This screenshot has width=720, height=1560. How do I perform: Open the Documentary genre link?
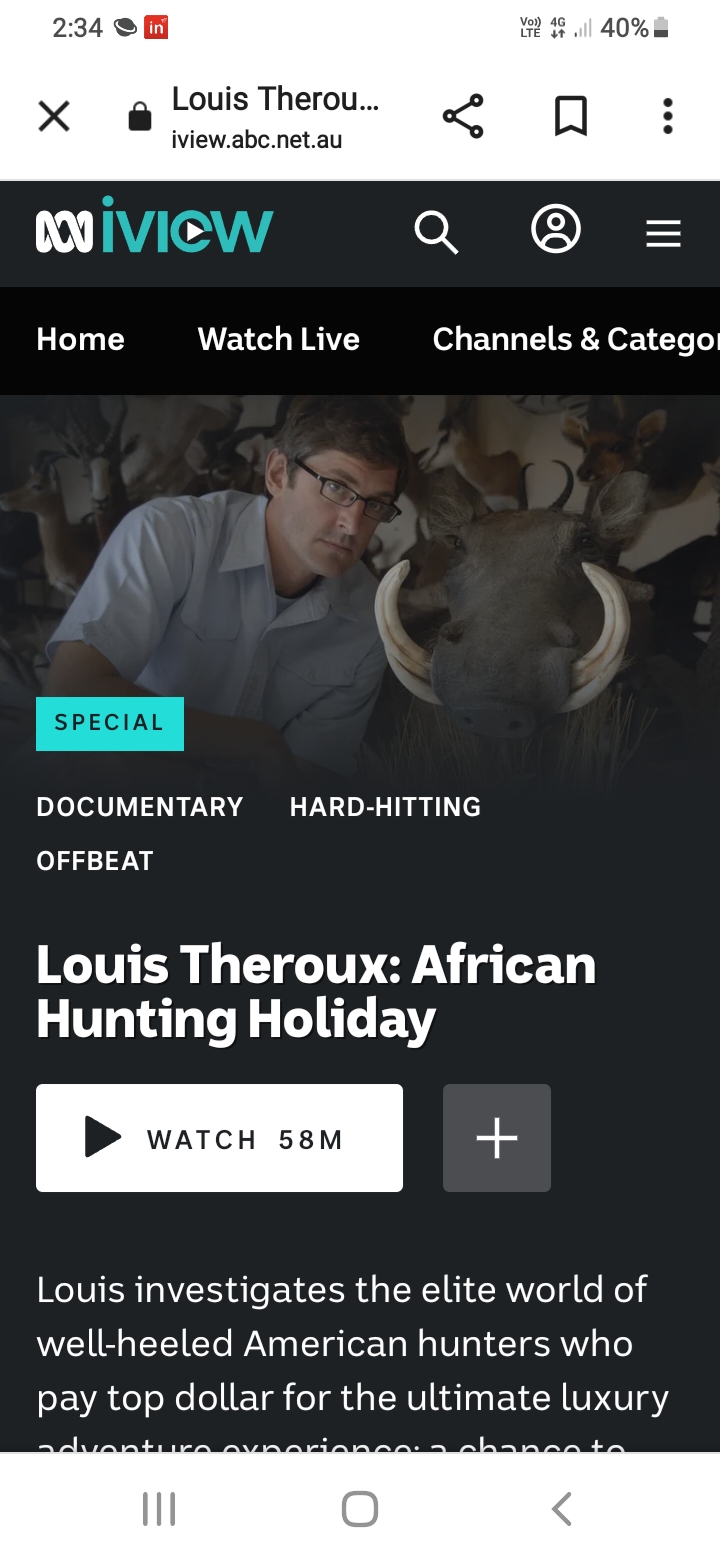click(140, 807)
